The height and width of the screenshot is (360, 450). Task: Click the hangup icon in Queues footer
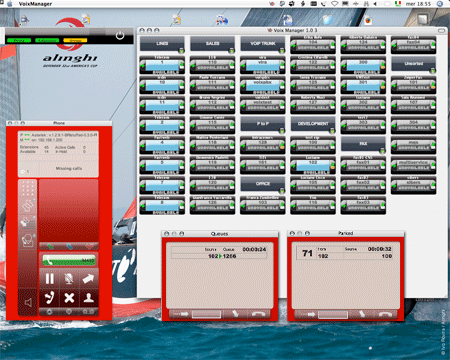point(258,314)
